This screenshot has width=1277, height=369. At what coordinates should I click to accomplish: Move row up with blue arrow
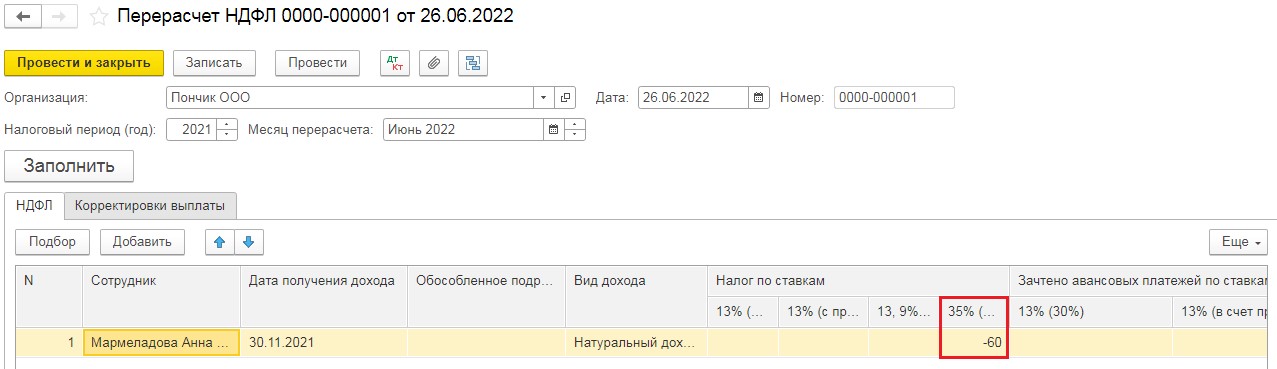pyautogui.click(x=219, y=241)
